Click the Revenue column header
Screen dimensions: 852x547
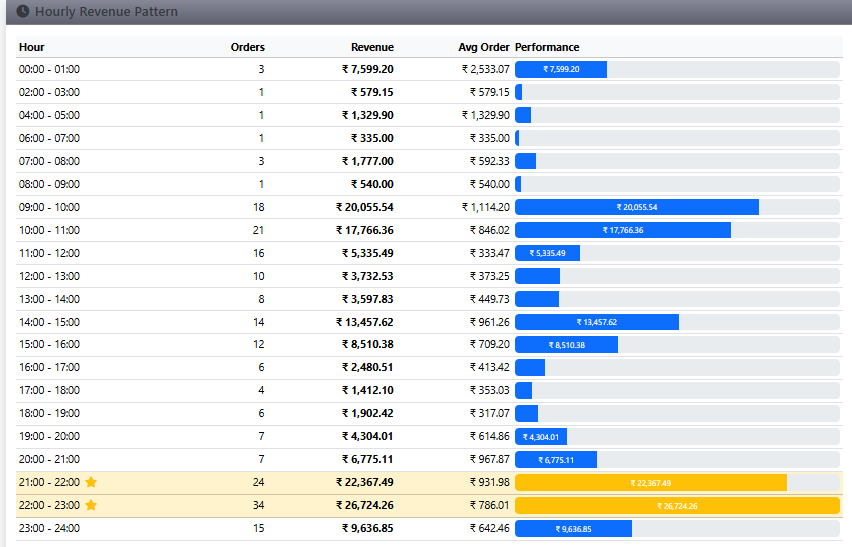point(372,47)
